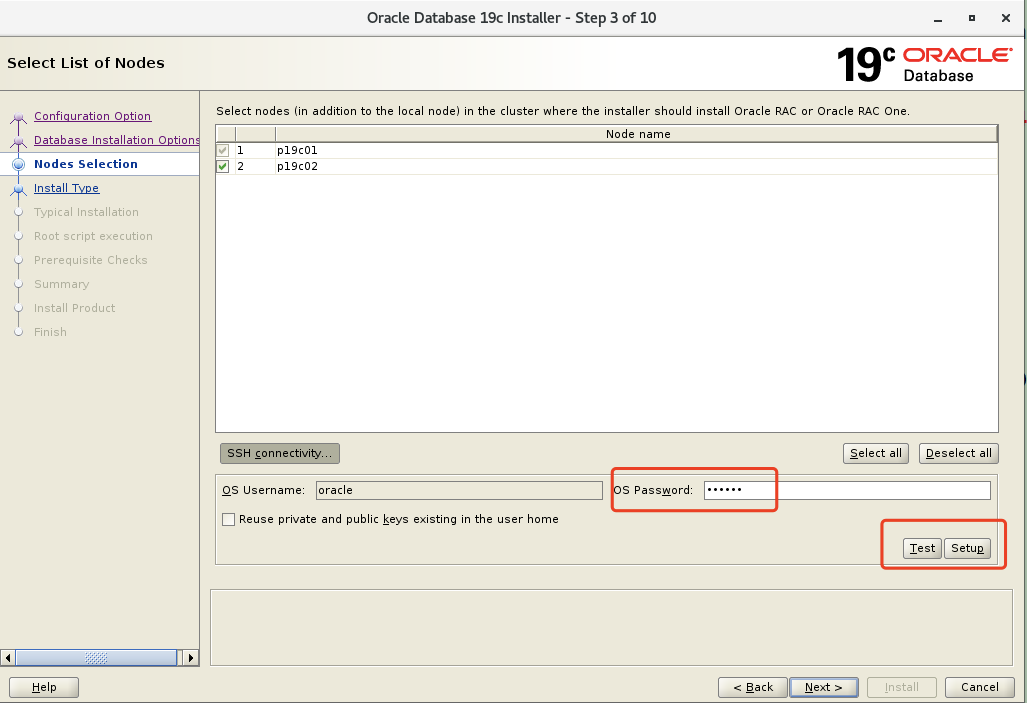Screen dimensions: 1027x703
Task: Open the Help dialog
Action: 44,687
